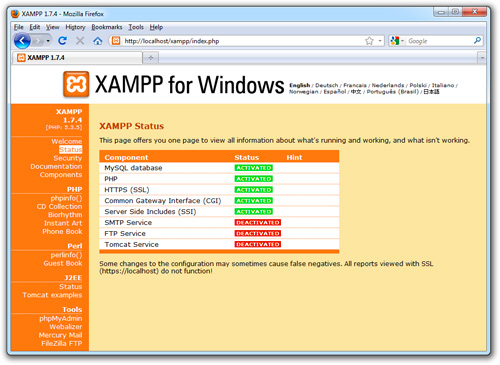Open the Tools menu
Viewport: 500px width, 365px height.
pyautogui.click(x=136, y=27)
